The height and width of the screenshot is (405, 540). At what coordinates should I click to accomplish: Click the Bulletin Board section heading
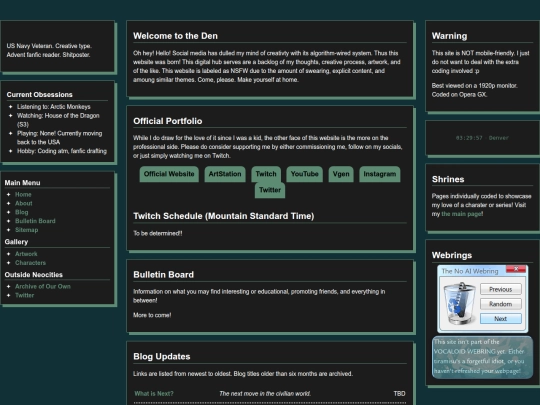[164, 274]
